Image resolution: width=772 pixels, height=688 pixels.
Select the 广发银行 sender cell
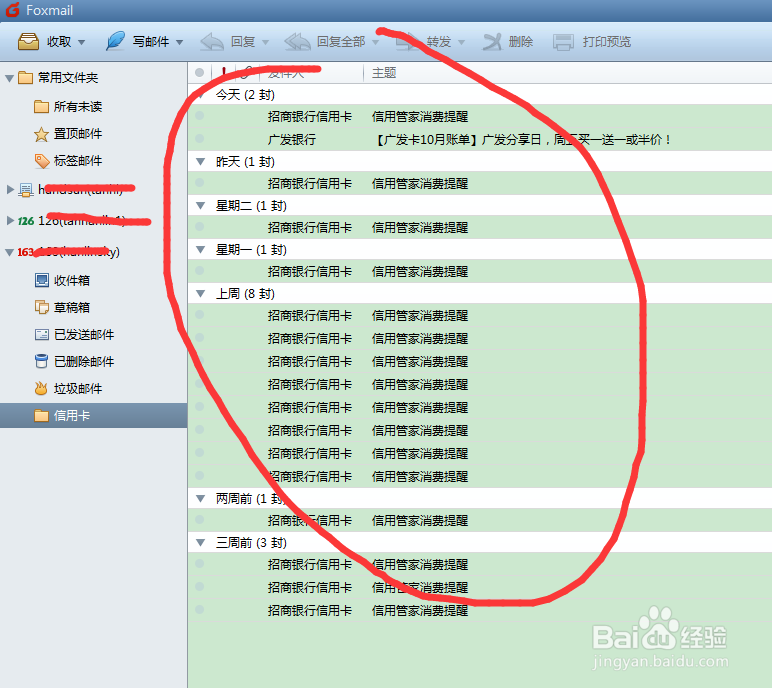pos(291,140)
